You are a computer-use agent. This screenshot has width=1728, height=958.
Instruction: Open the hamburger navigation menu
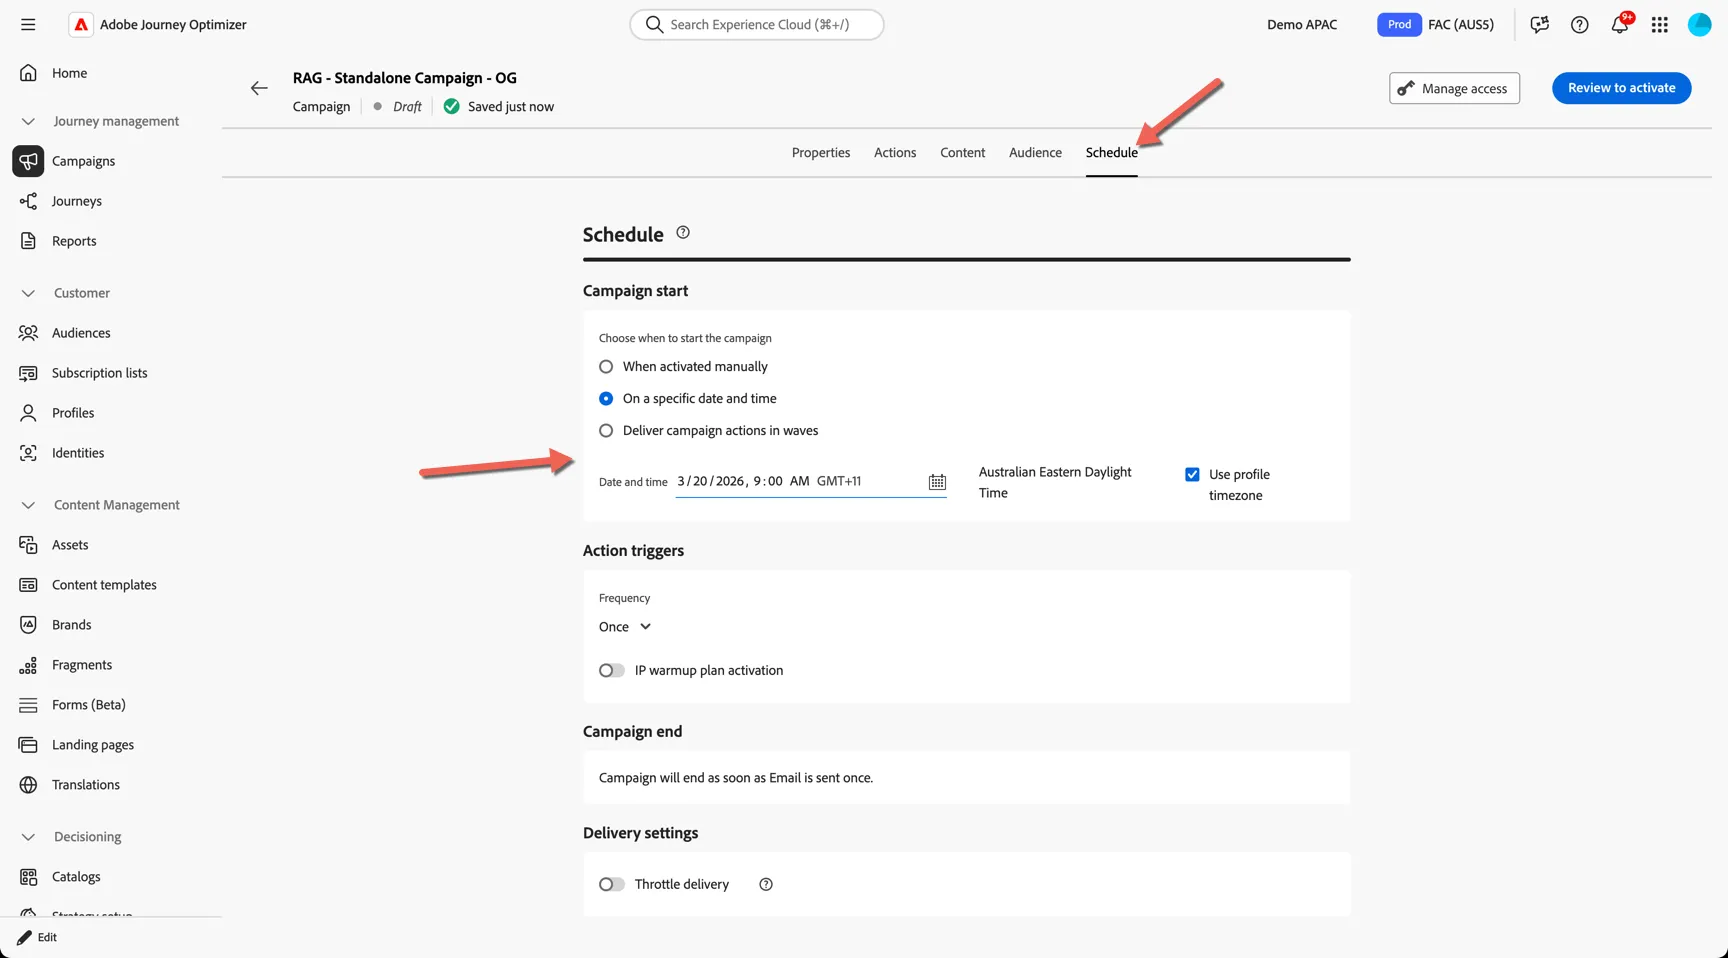click(28, 24)
